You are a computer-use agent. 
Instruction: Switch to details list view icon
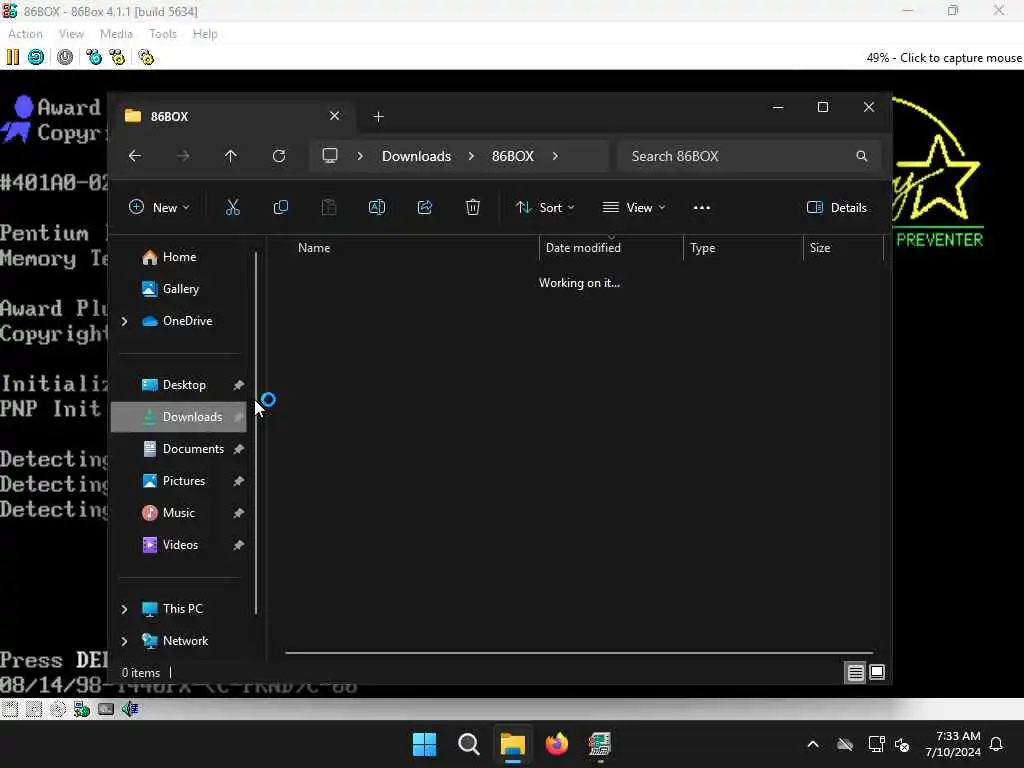[x=856, y=673]
